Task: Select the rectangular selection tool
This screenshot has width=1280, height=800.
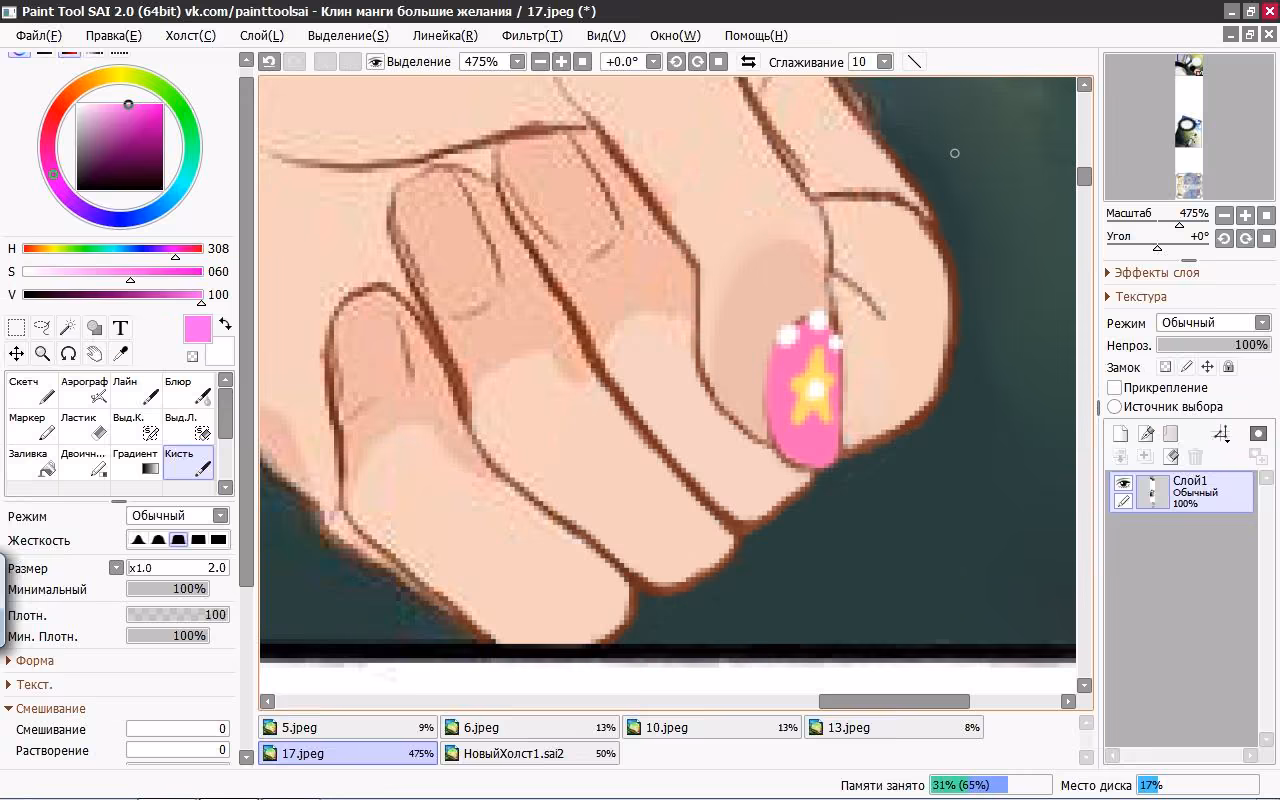Action: (16, 328)
